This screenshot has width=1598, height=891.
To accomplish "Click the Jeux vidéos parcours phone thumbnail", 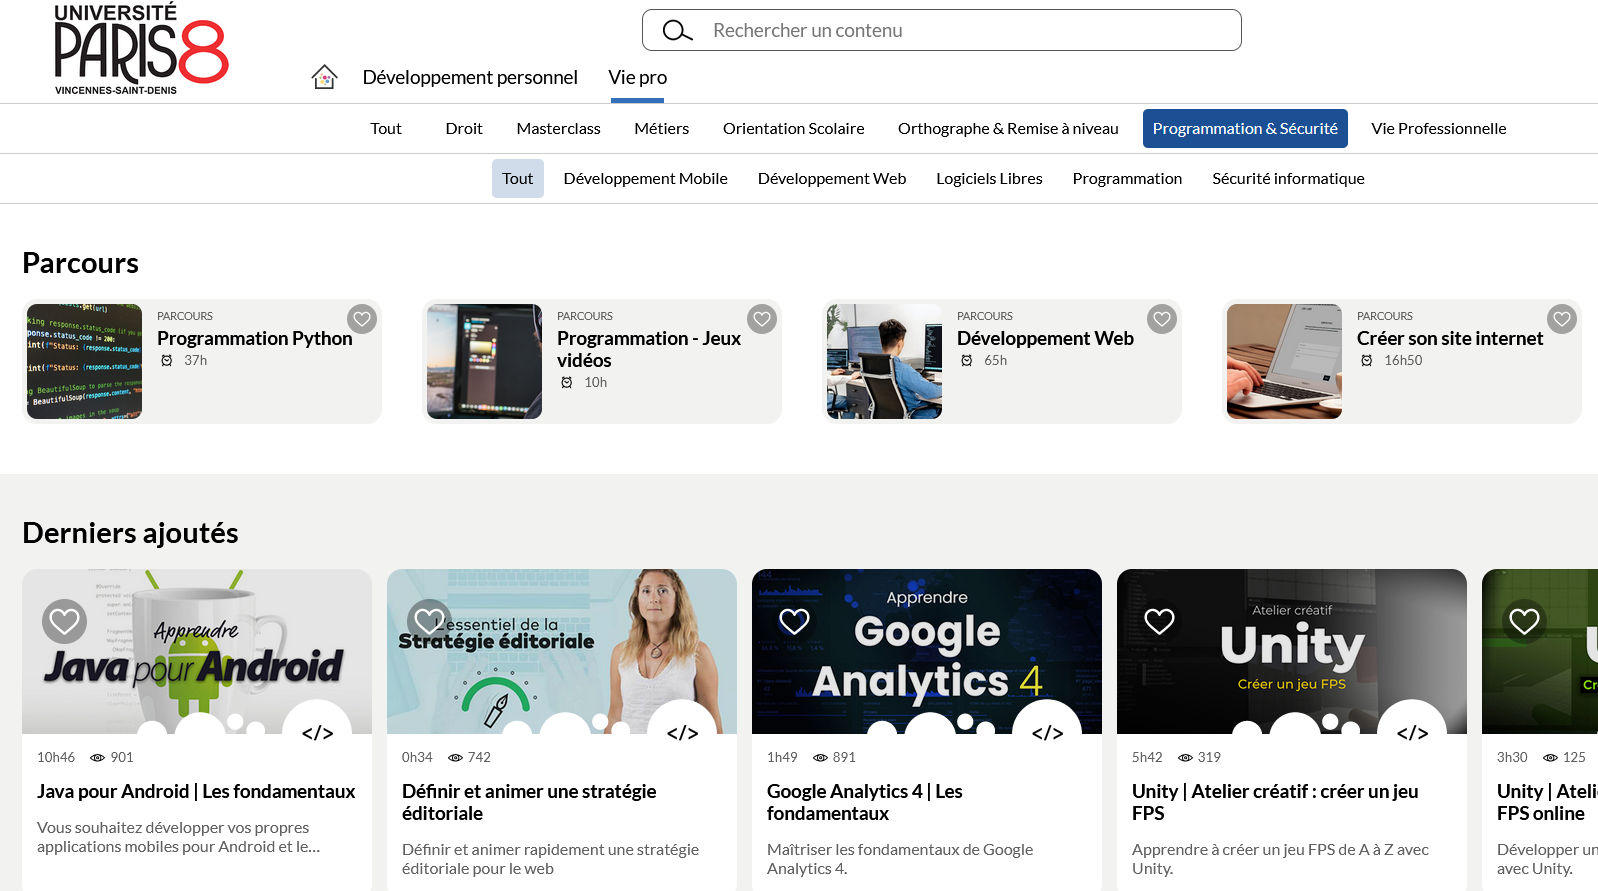I will click(x=484, y=361).
